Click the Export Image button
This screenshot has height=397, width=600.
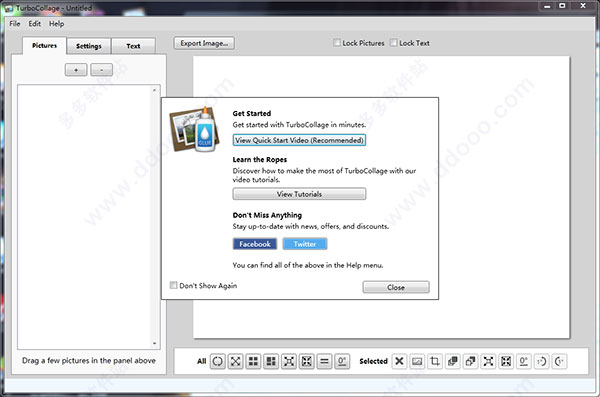coord(204,43)
